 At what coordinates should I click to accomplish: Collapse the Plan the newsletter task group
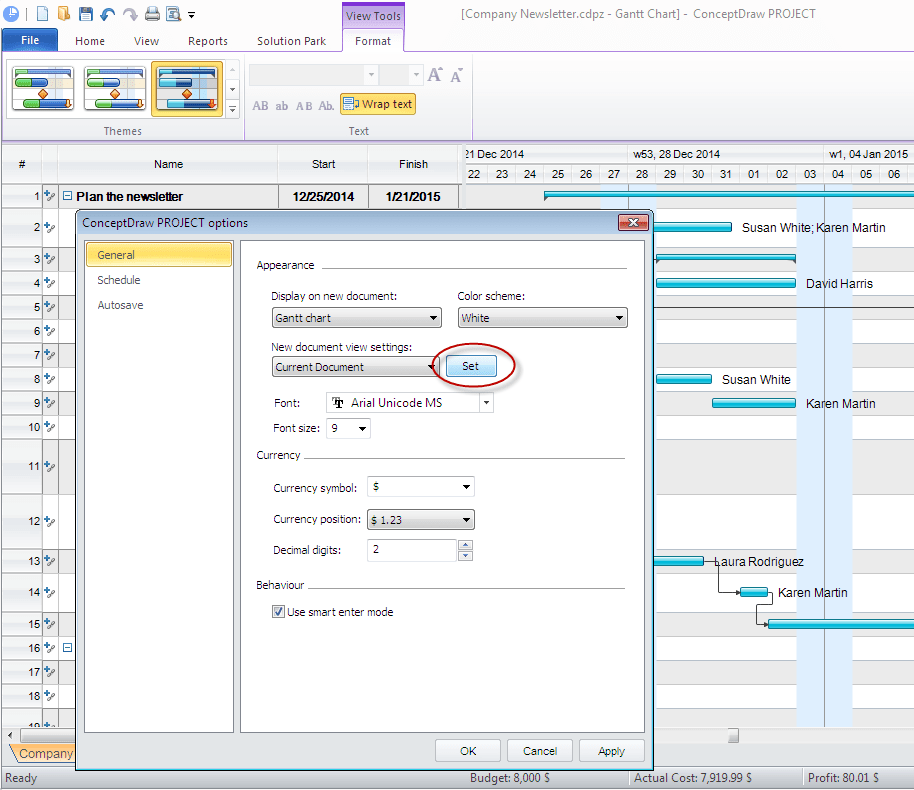coord(68,196)
